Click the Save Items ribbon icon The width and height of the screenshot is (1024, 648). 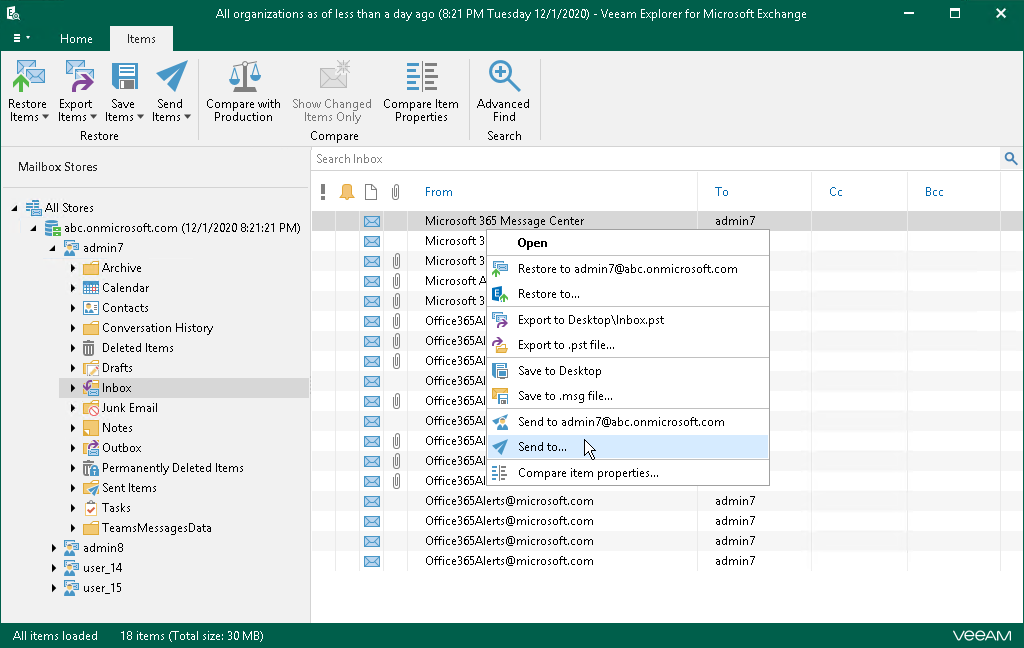coord(123,78)
